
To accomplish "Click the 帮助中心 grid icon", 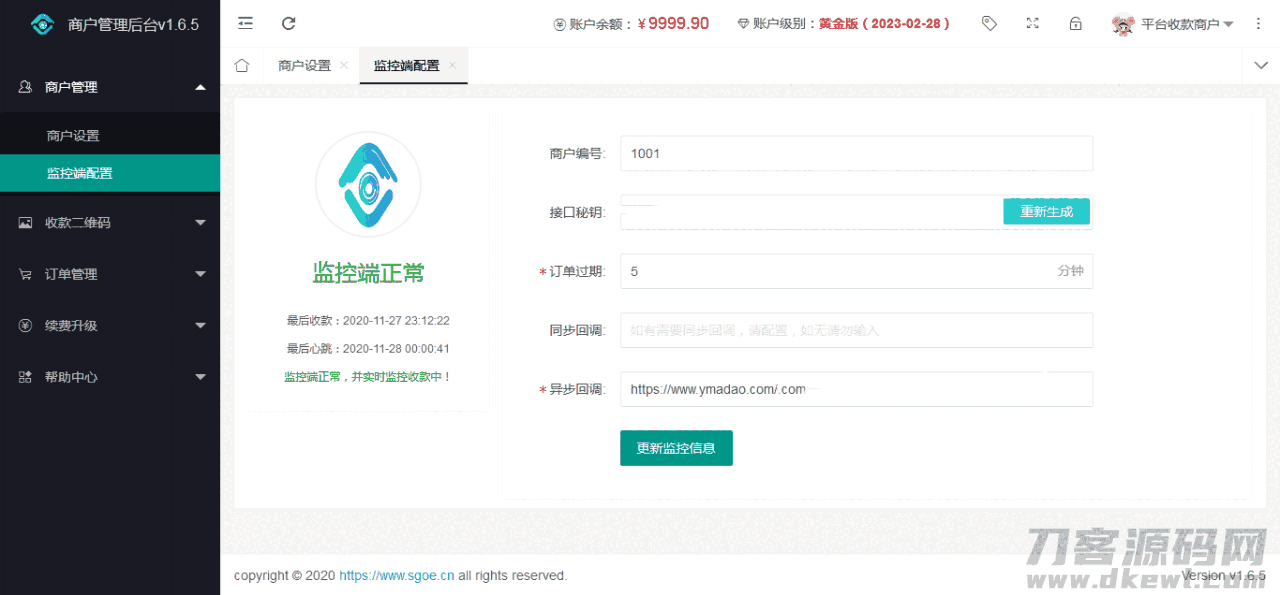I will click(23, 377).
